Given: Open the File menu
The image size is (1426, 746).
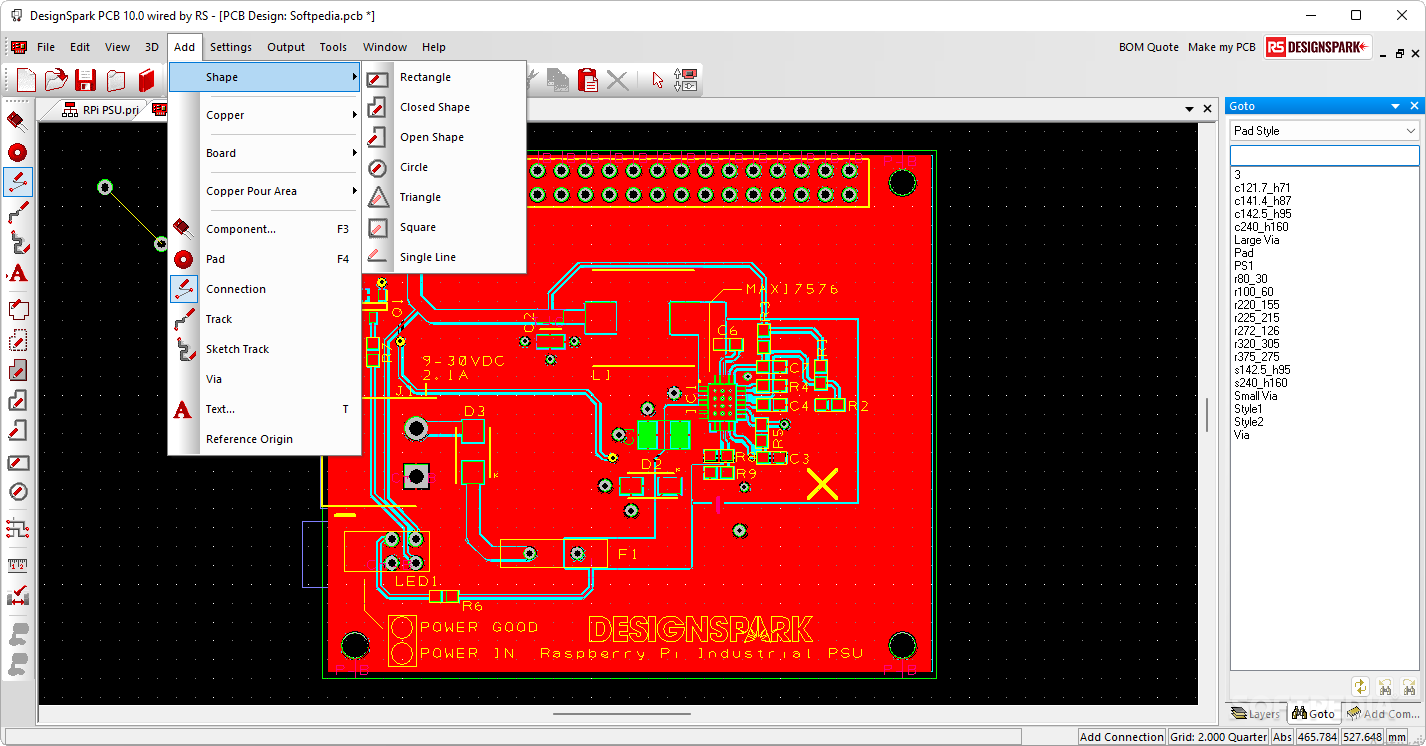Looking at the screenshot, I should (x=46, y=47).
